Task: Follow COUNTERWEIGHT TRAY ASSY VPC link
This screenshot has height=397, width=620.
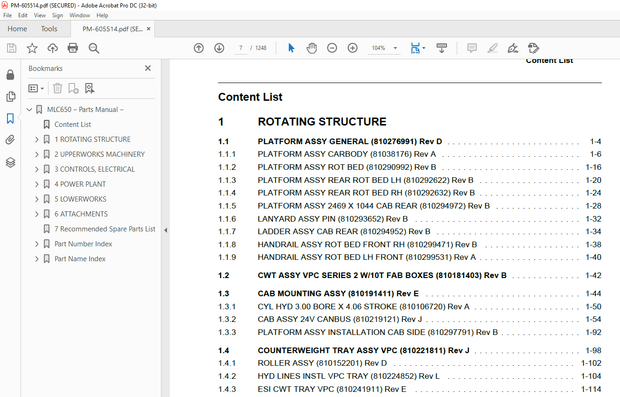Action: point(363,350)
